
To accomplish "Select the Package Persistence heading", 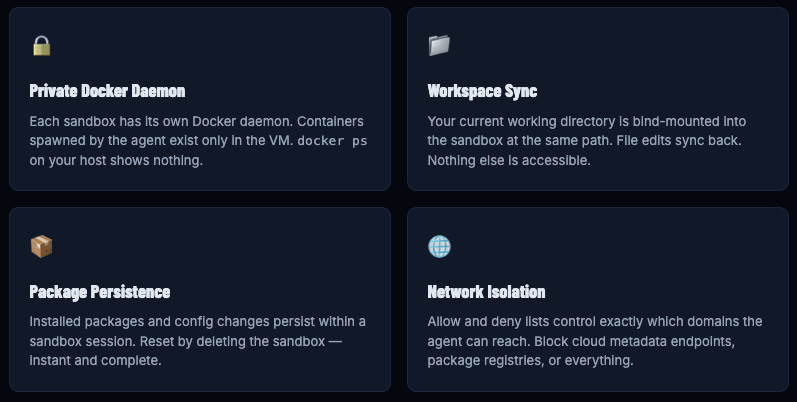I will [100, 292].
